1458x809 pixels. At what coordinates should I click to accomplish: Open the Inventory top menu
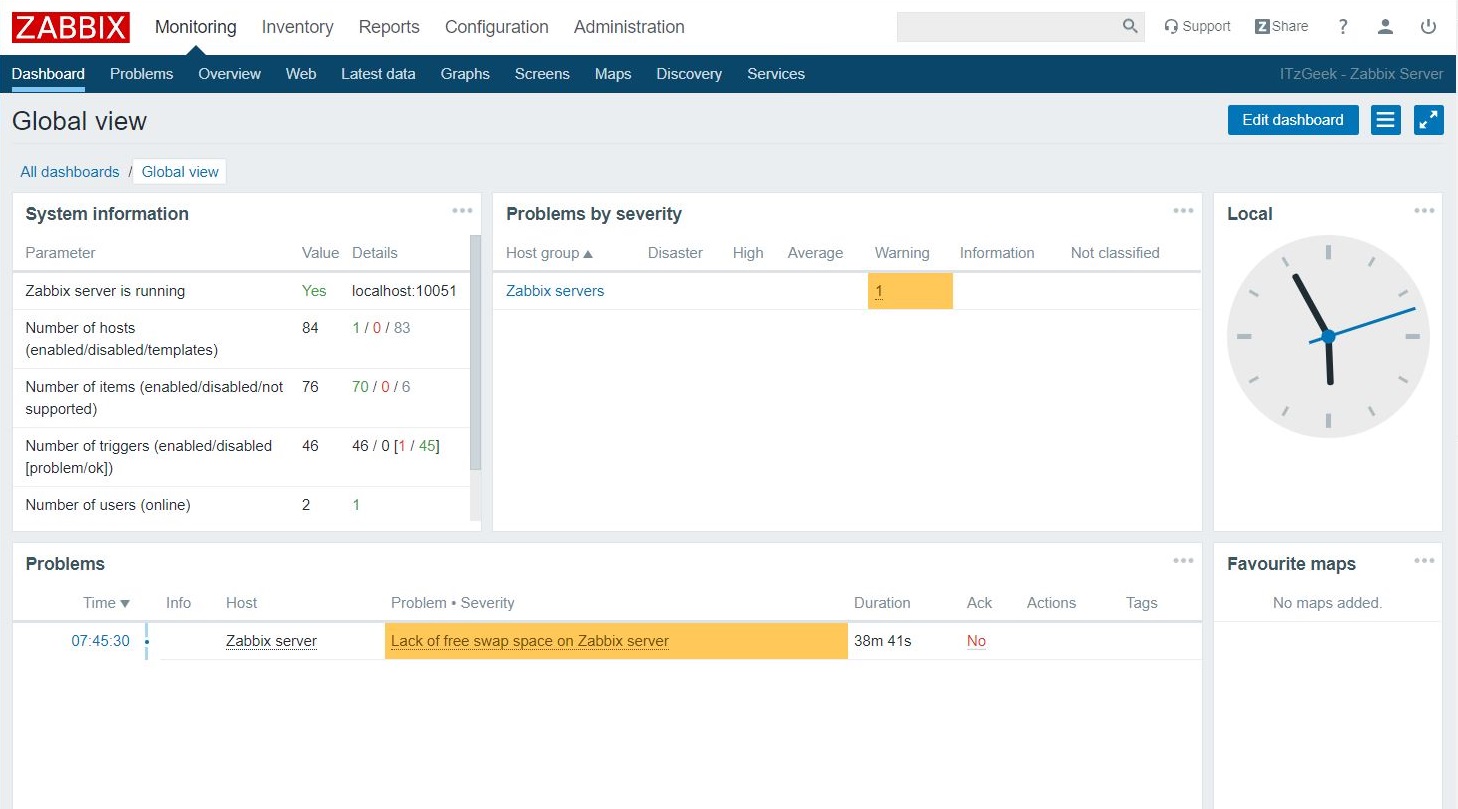click(298, 27)
